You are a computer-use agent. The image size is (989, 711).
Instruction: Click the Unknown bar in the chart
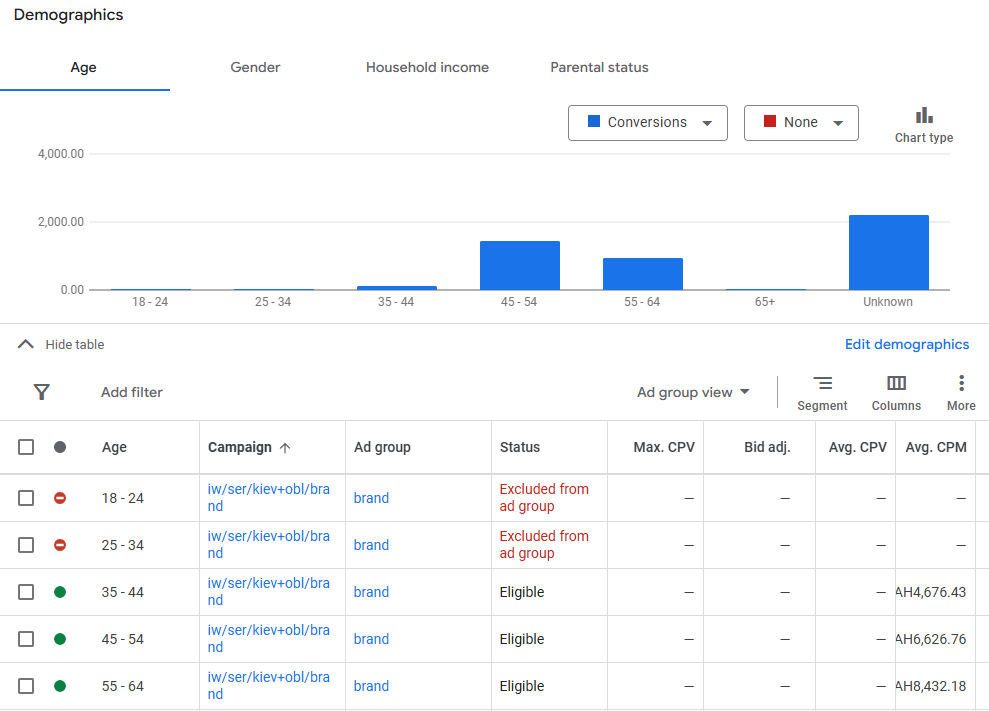point(889,252)
